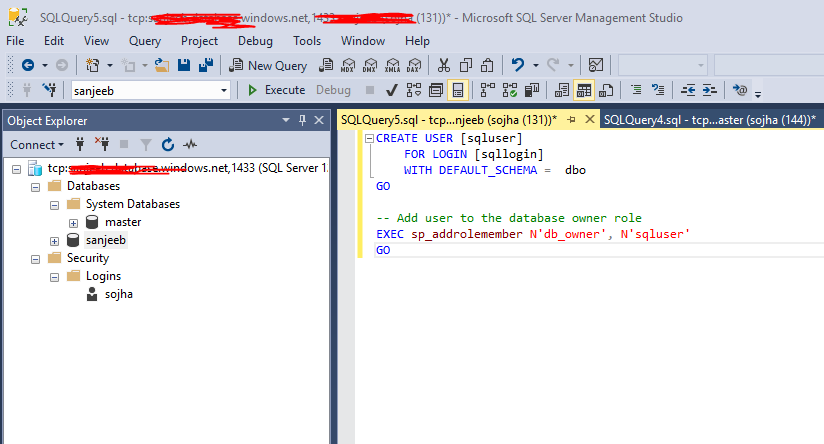Screen dimensions: 824x444
Task: Uncomment the selected lines icon
Action: tap(658, 90)
